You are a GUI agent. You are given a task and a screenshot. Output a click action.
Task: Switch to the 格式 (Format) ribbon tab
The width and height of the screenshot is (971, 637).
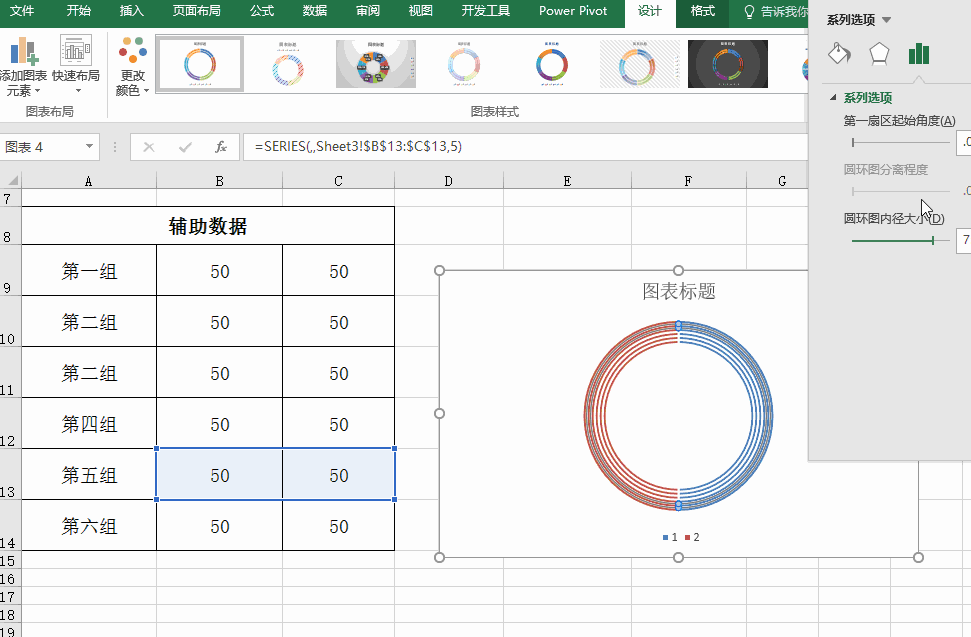[x=703, y=11]
